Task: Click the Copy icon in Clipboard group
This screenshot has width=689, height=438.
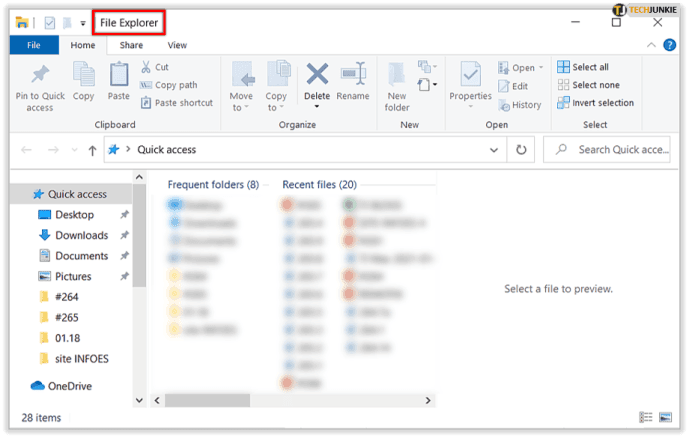Action: [x=83, y=74]
